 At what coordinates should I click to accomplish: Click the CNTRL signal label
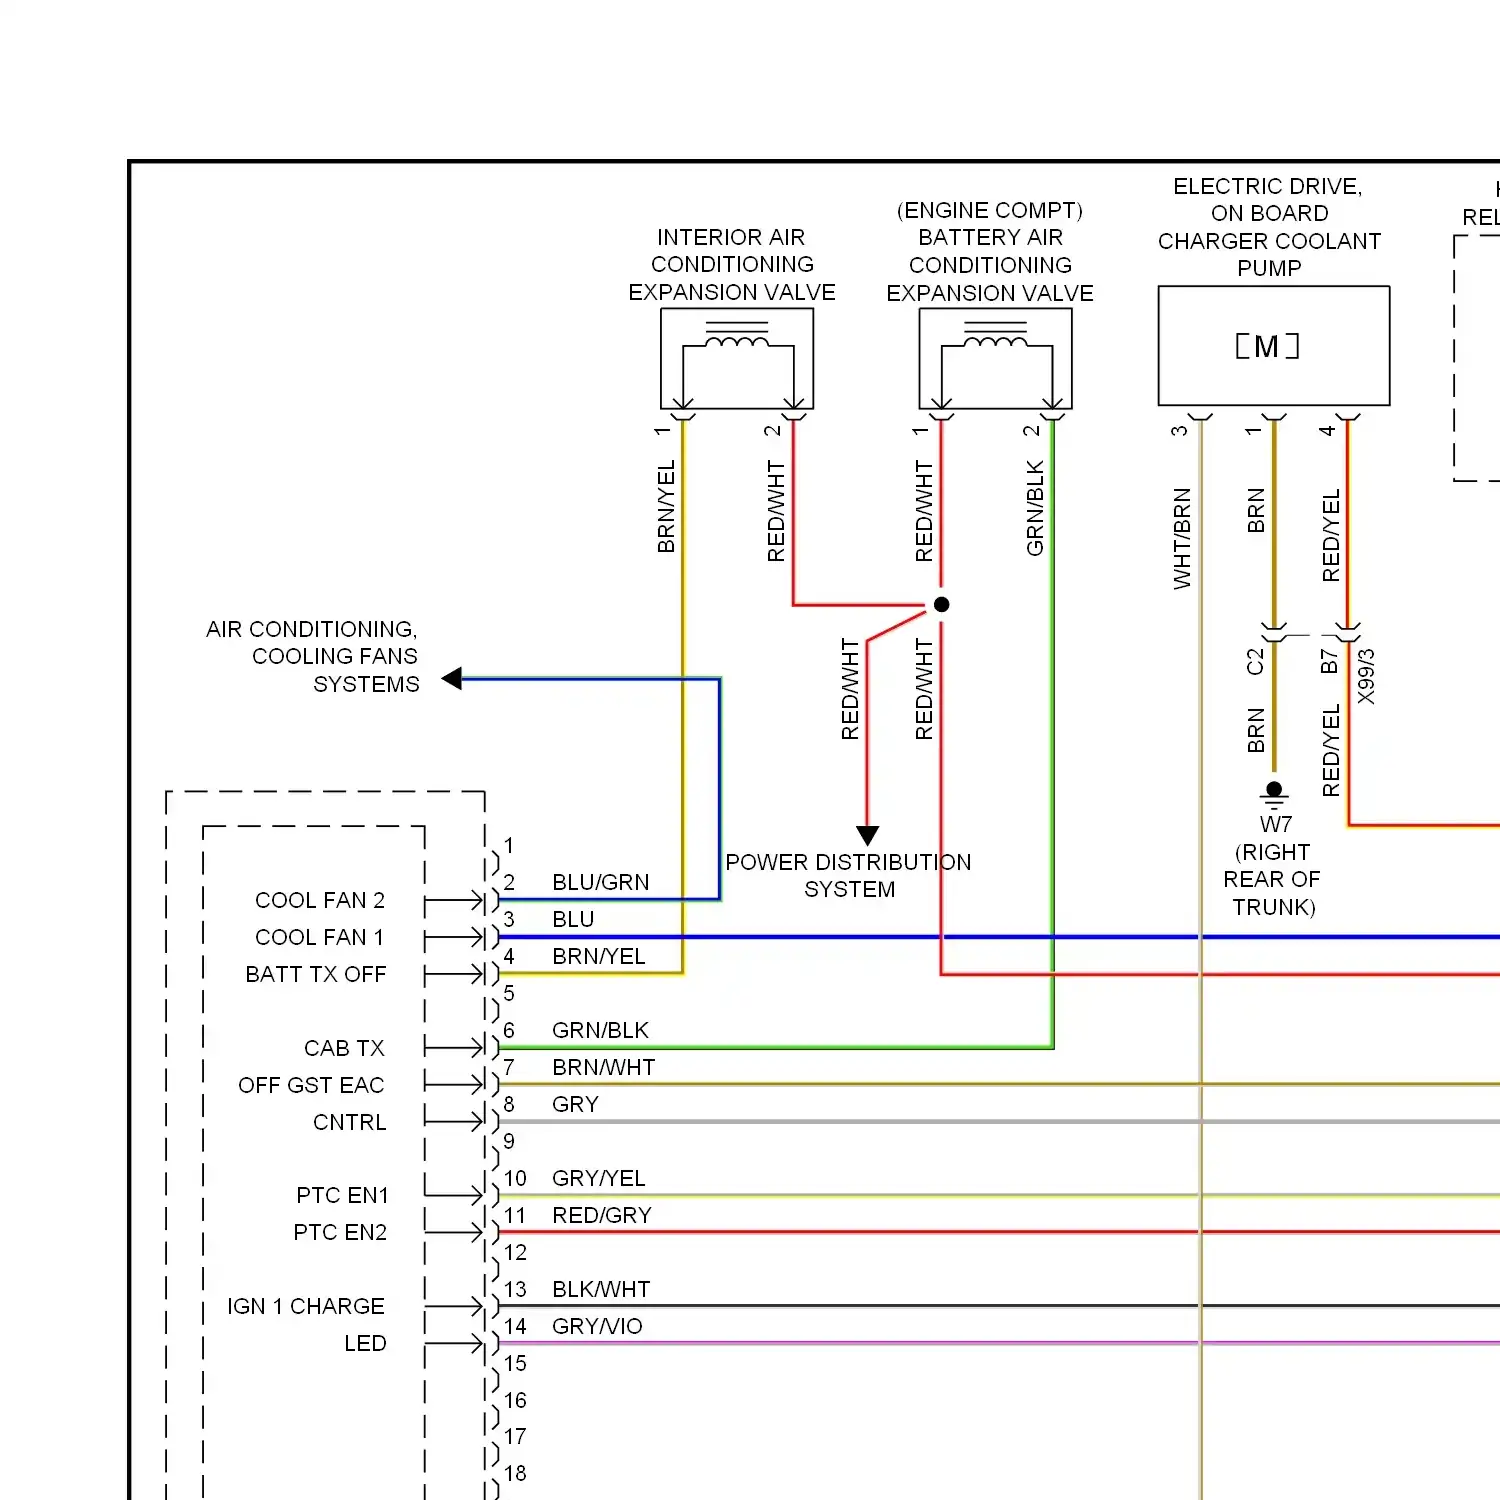[x=350, y=1123]
